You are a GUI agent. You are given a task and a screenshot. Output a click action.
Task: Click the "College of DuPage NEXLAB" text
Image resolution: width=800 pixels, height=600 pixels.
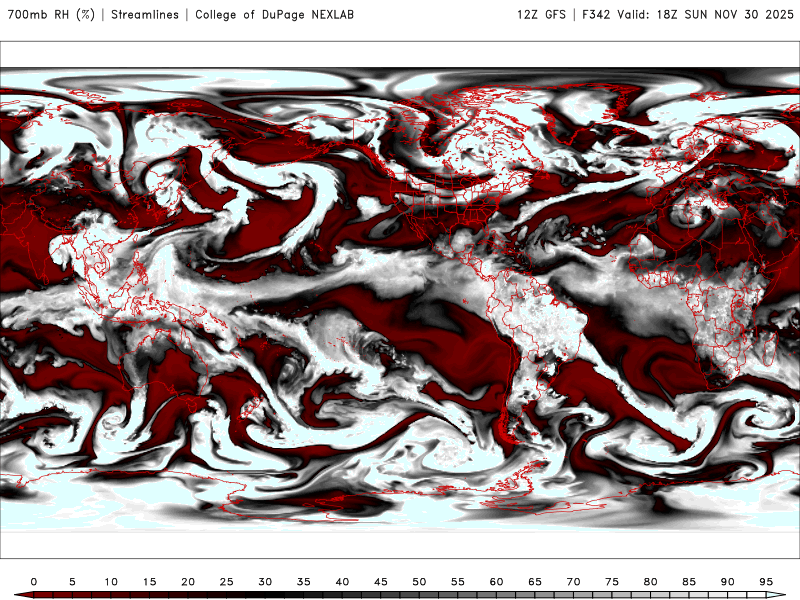pos(274,15)
